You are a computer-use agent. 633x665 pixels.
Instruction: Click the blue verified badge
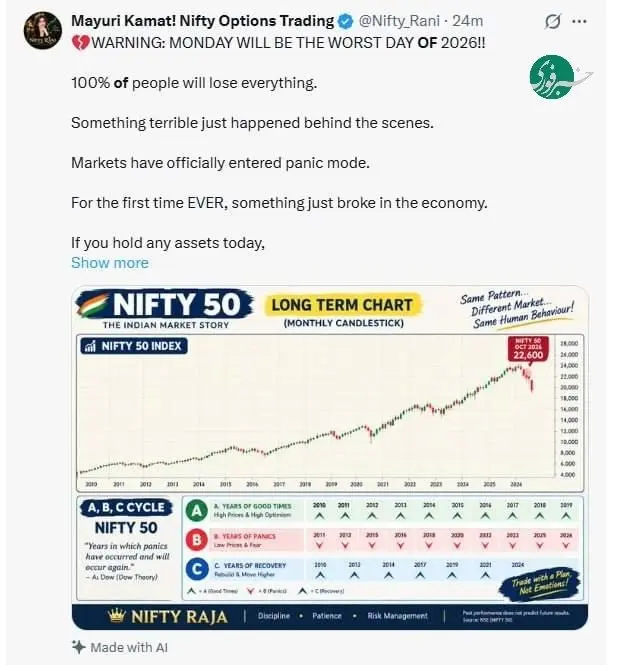(346, 21)
